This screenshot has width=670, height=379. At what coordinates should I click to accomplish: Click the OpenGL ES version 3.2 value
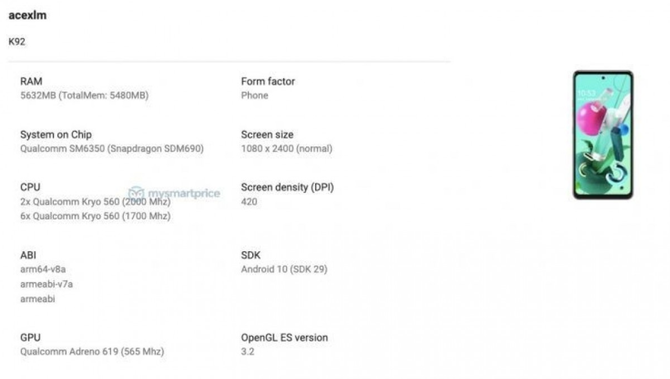point(247,352)
